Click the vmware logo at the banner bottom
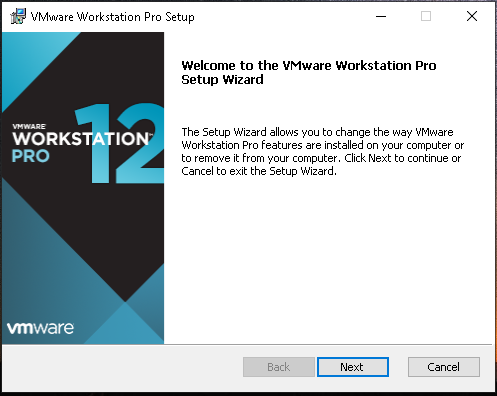The width and height of the screenshot is (497, 396). click(x=40, y=328)
